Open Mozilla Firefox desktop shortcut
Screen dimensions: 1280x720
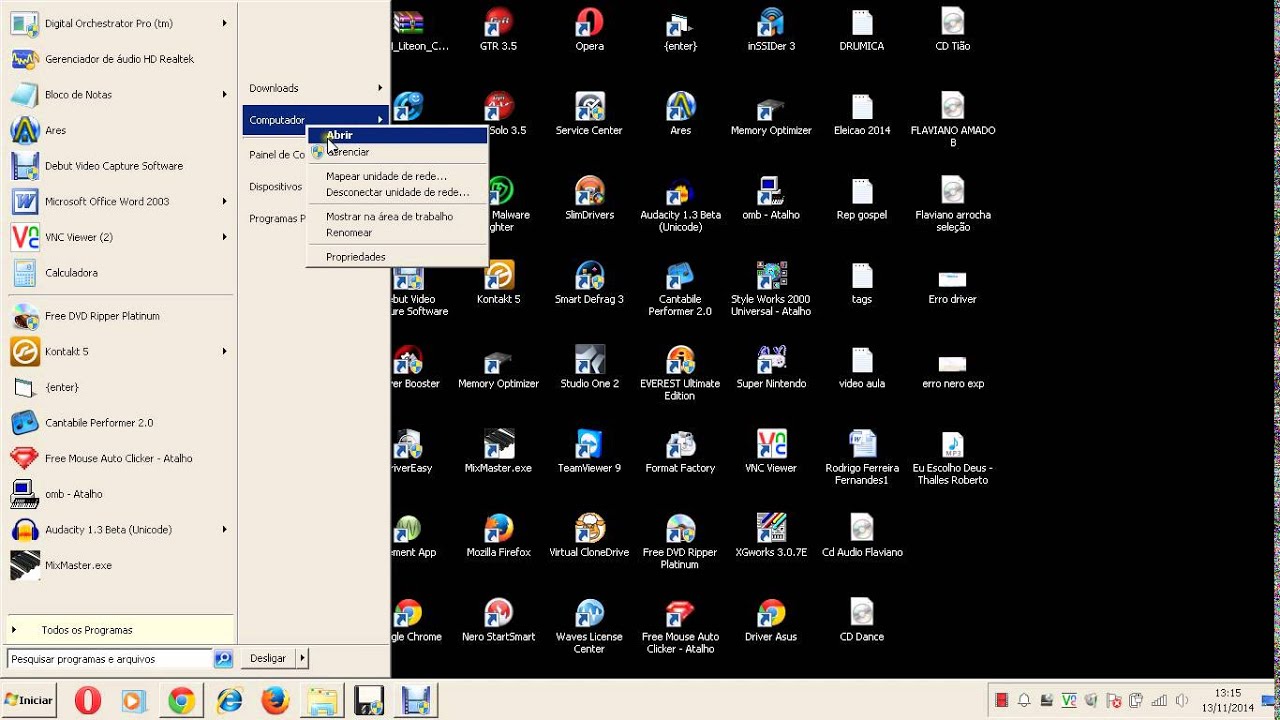[498, 536]
